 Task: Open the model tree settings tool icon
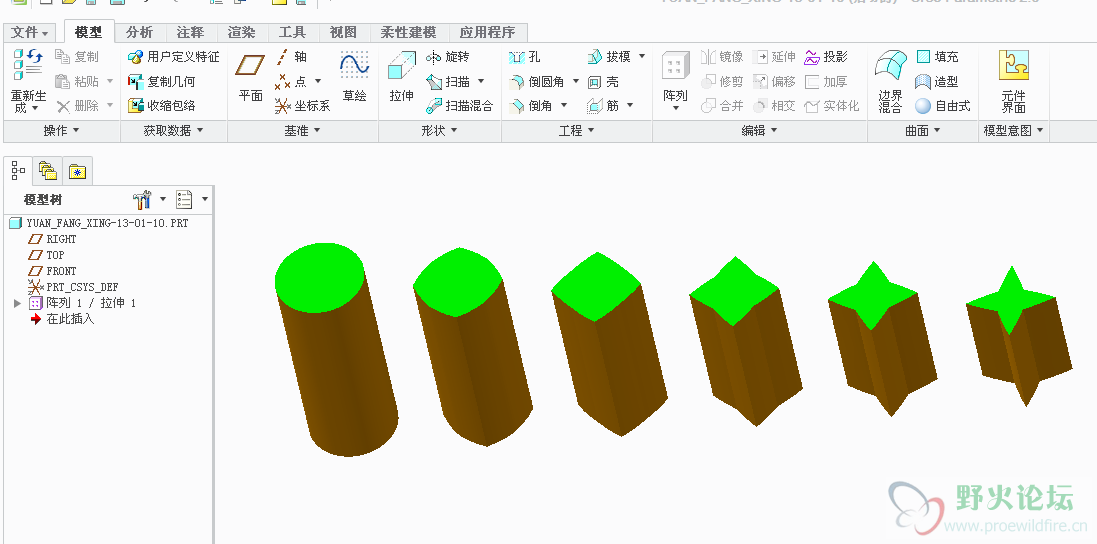click(x=141, y=200)
